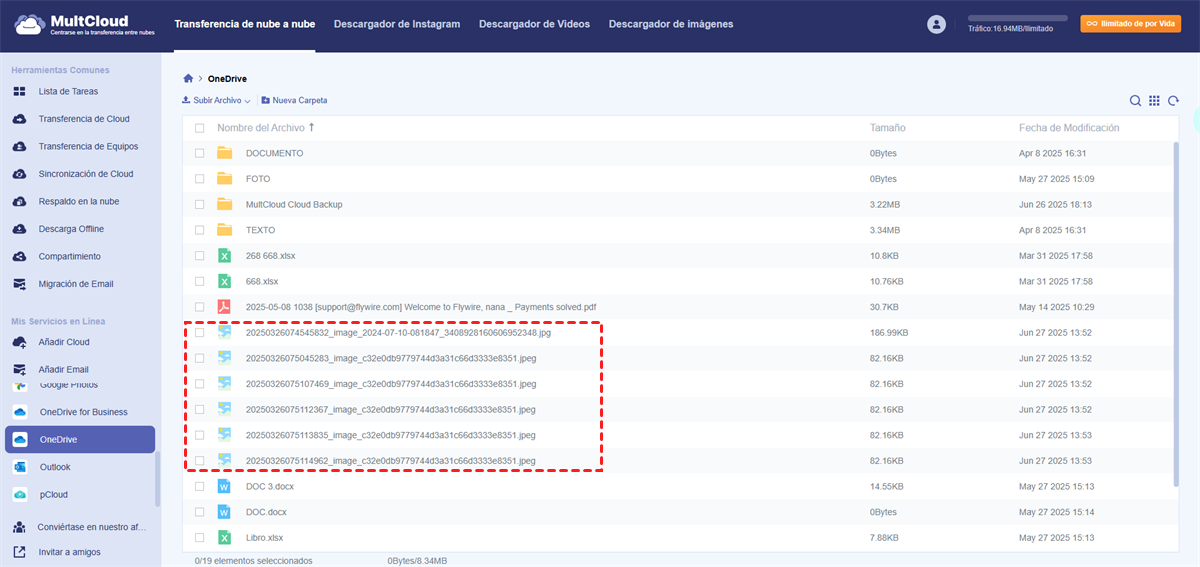Select 20250326075114962 jpeg file name
The width and height of the screenshot is (1200, 567).
click(x=391, y=460)
